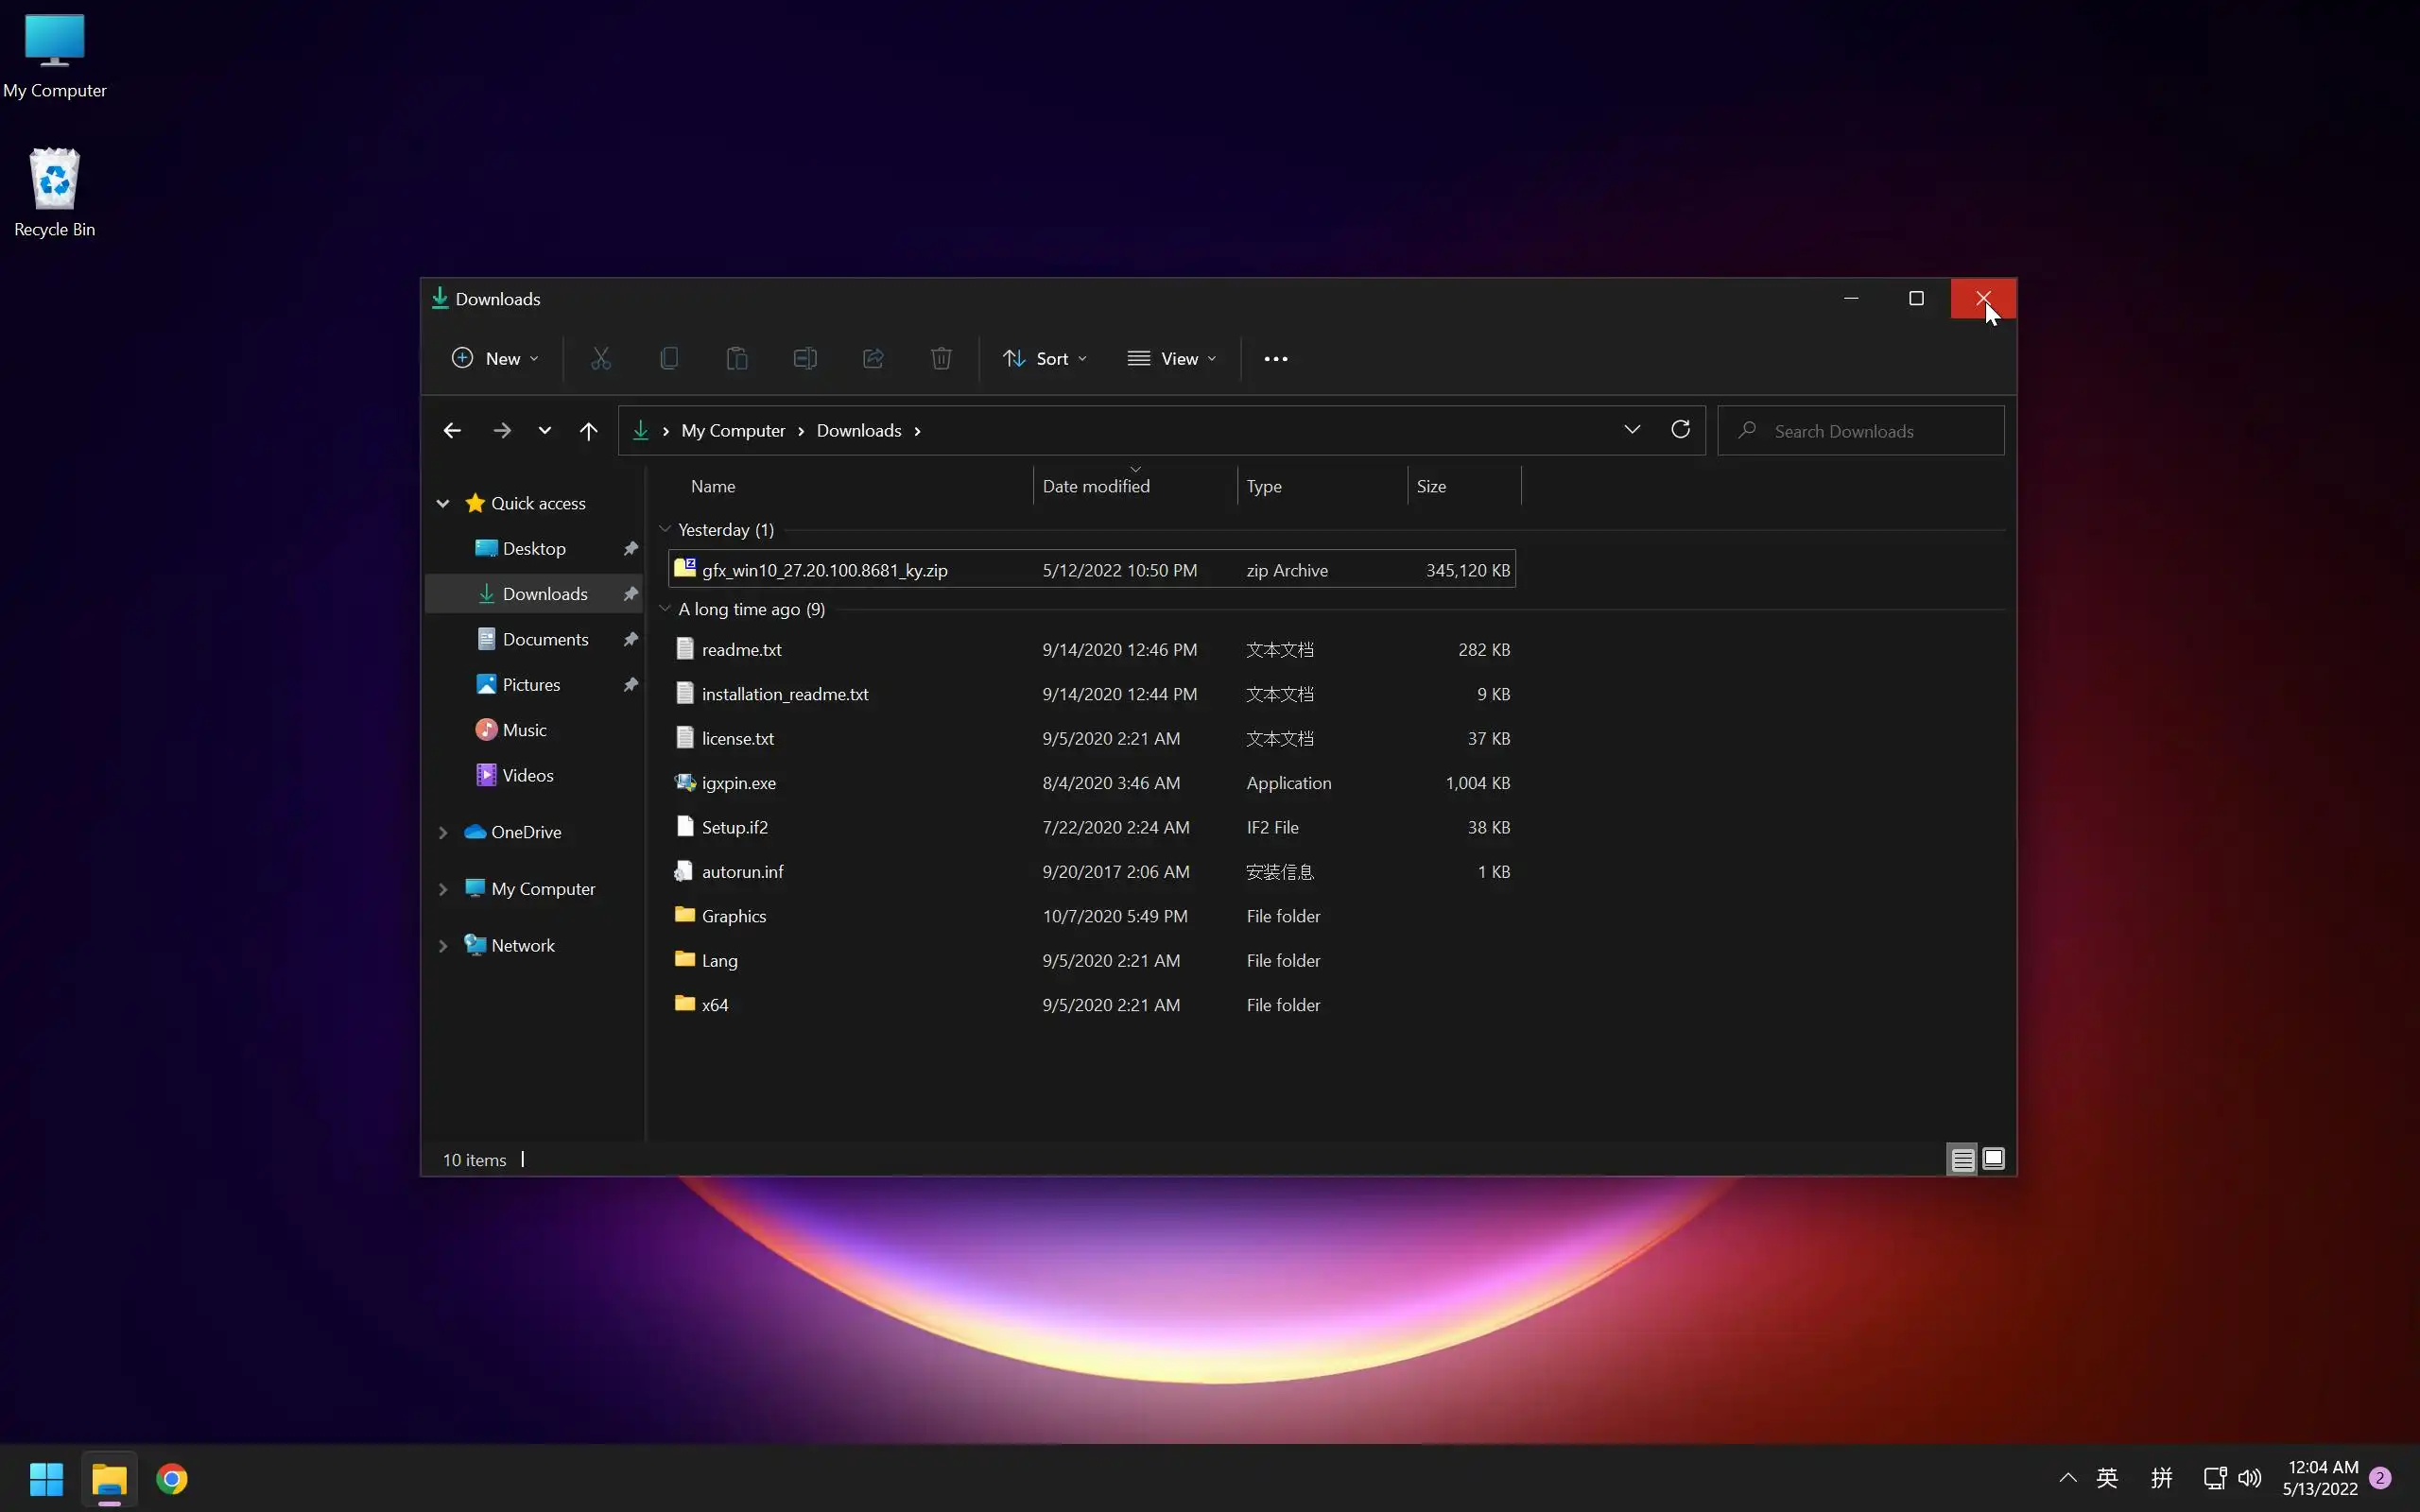Click the Rename toolbar icon
This screenshot has width=2420, height=1512.
tap(805, 358)
